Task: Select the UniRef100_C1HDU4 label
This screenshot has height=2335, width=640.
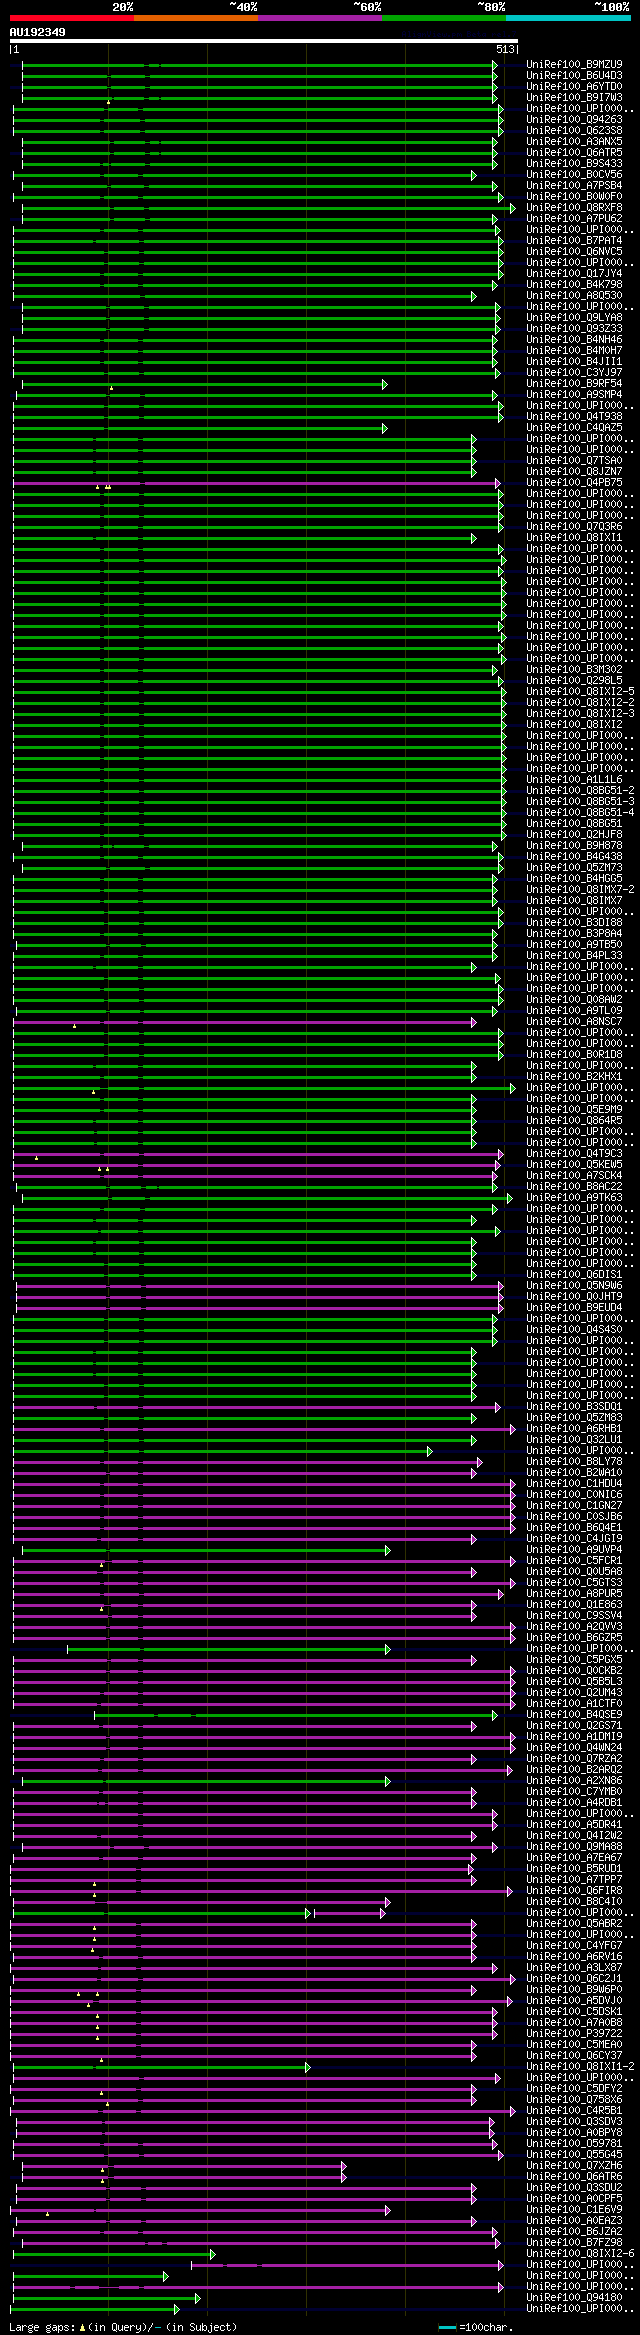Action: pyautogui.click(x=574, y=1484)
